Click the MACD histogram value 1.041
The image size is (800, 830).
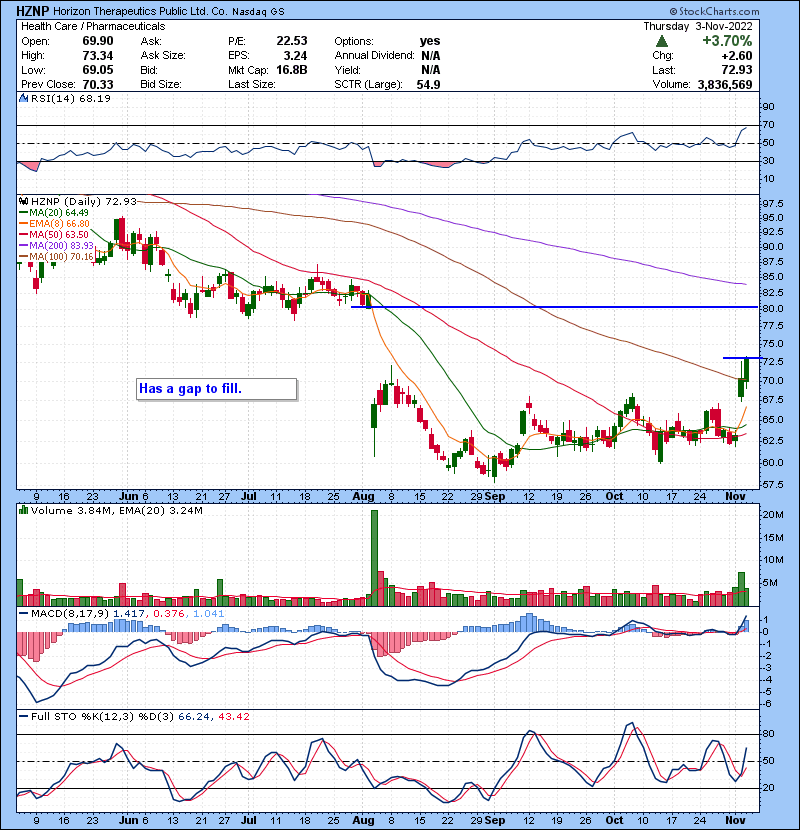click(x=208, y=614)
